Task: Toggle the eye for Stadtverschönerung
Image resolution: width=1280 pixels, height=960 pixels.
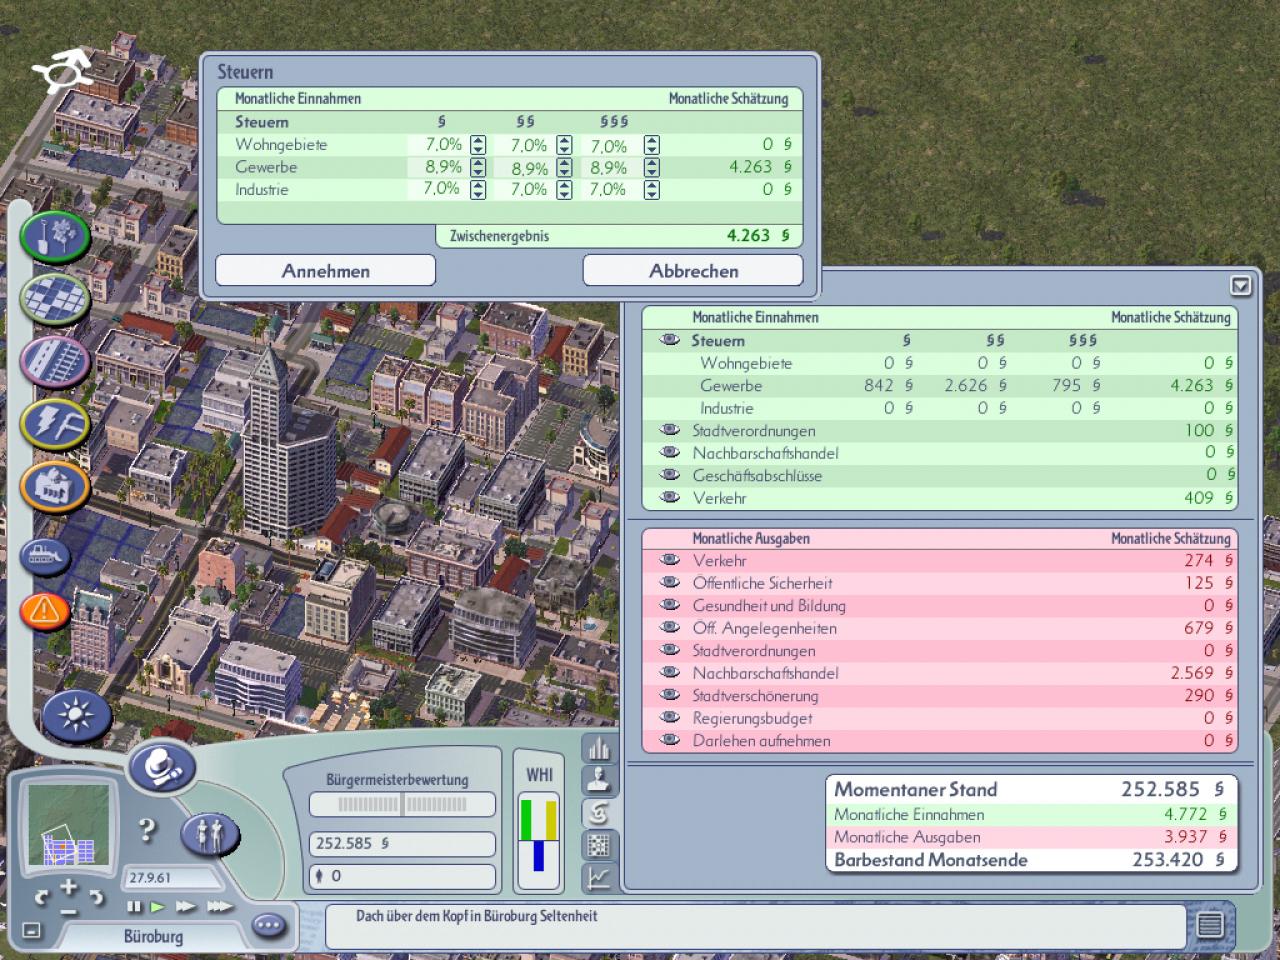Action: coord(670,695)
